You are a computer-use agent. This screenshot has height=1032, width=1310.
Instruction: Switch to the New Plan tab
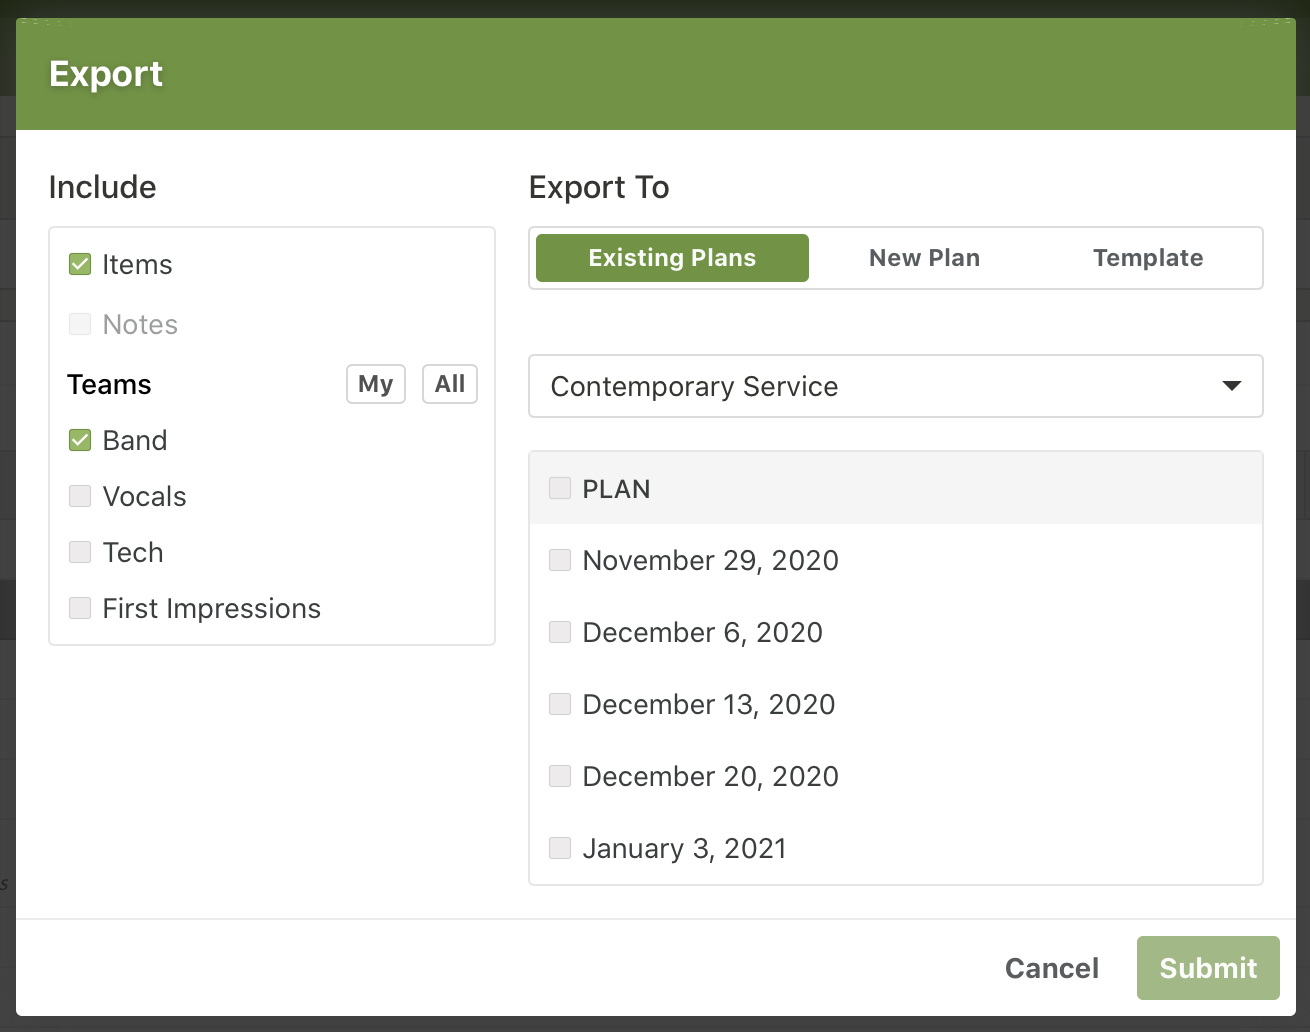(924, 258)
